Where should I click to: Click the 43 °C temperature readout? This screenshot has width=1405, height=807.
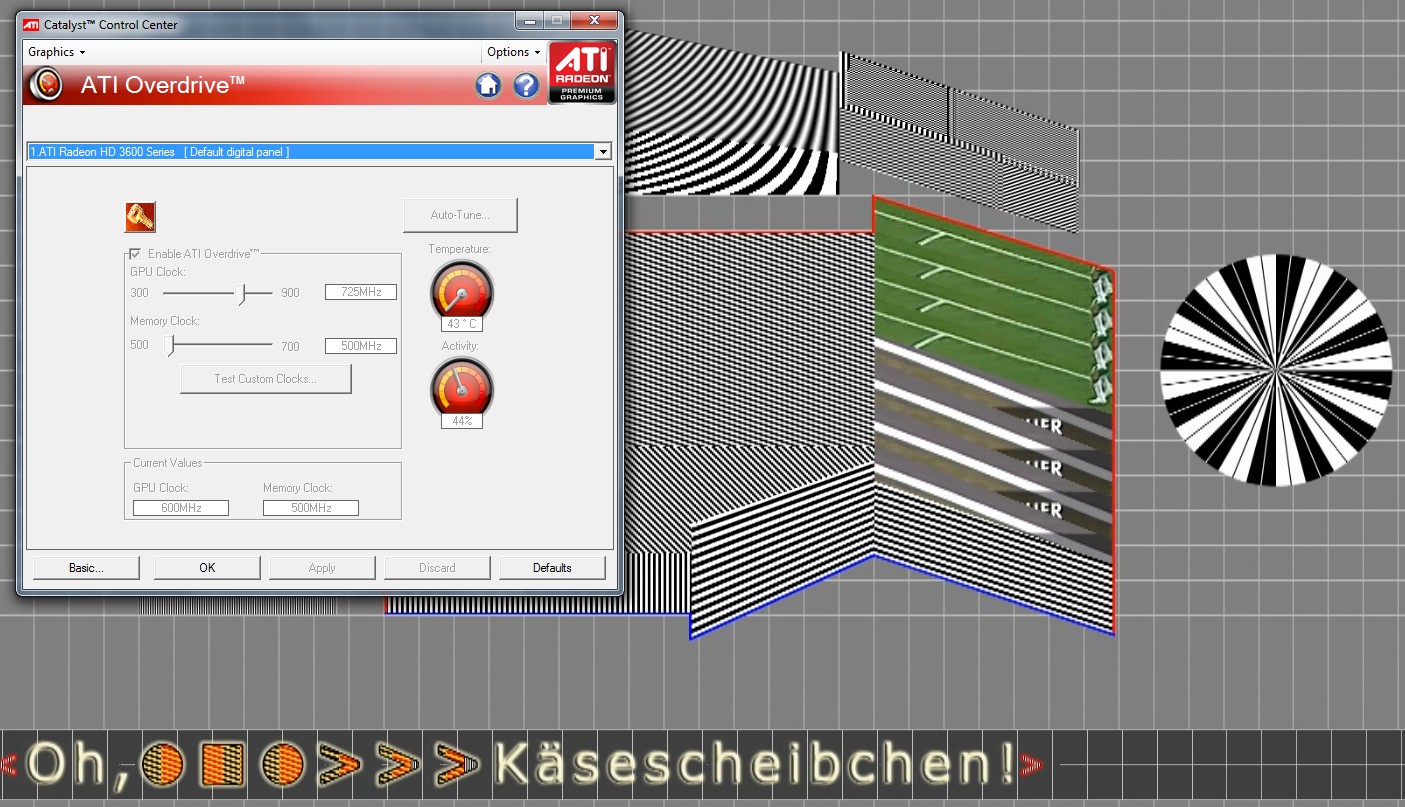462,324
